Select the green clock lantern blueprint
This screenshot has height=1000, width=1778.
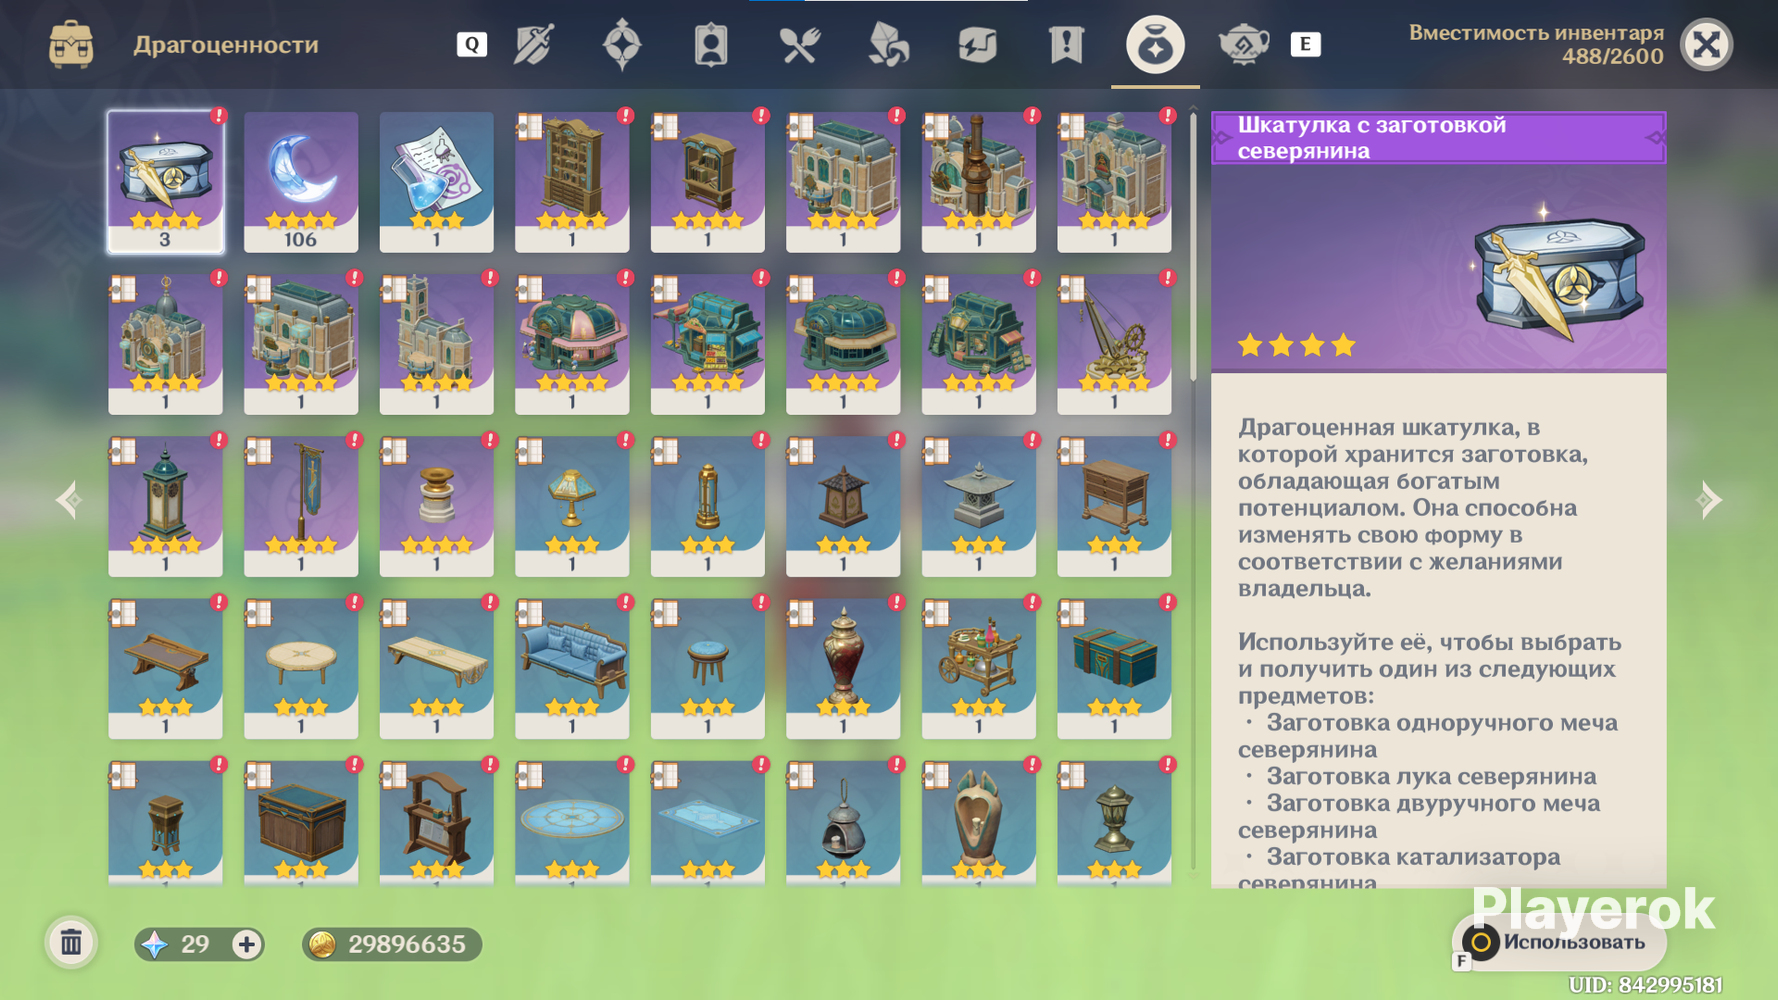[165, 506]
